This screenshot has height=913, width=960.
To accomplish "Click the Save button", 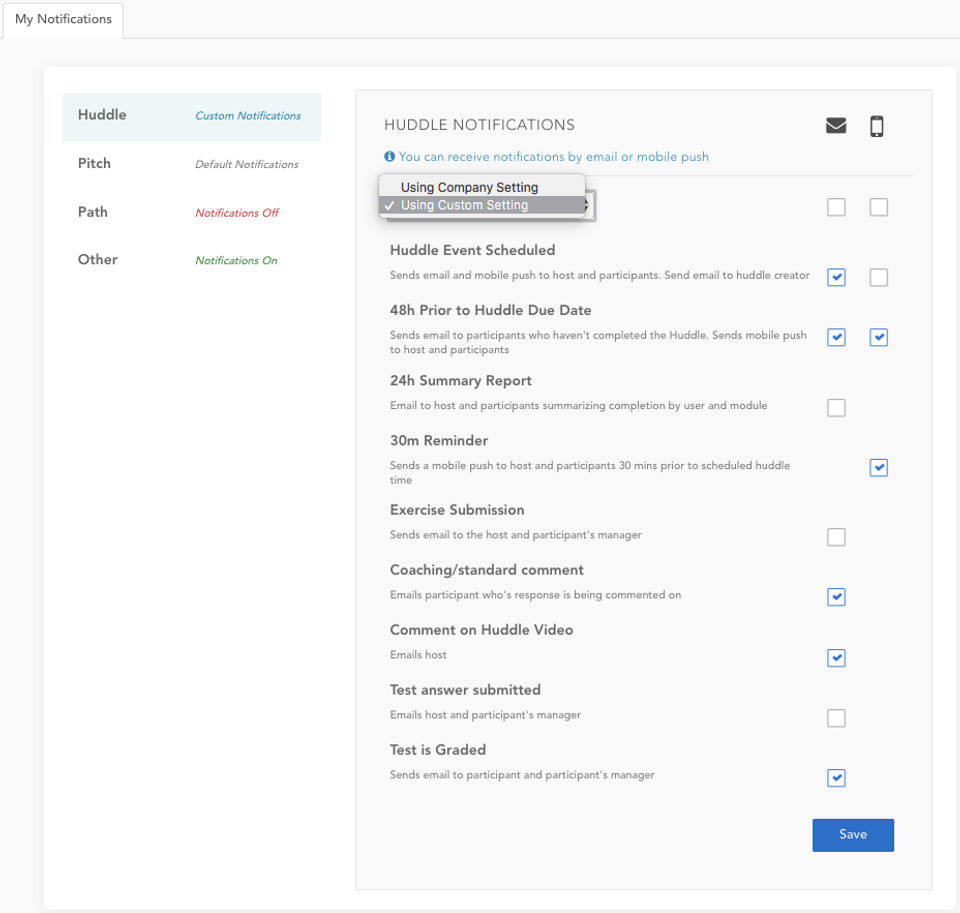I will pos(853,835).
